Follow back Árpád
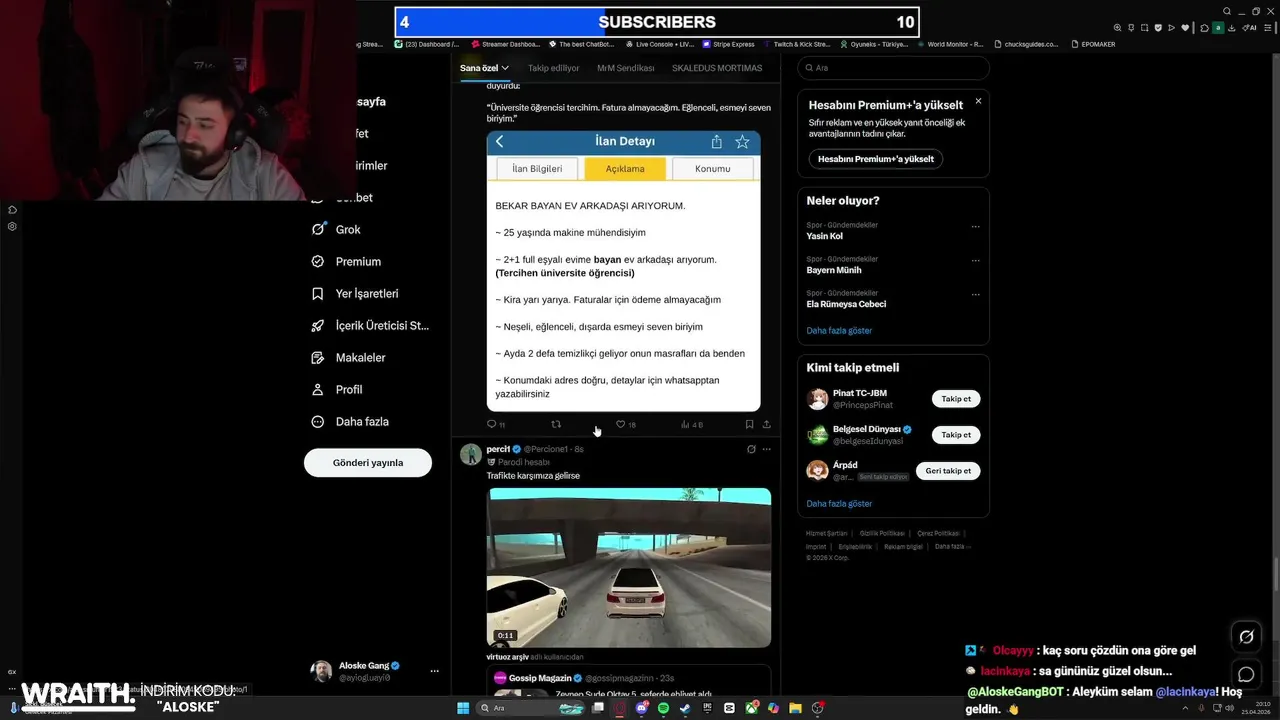1280x720 pixels. pyautogui.click(x=948, y=471)
